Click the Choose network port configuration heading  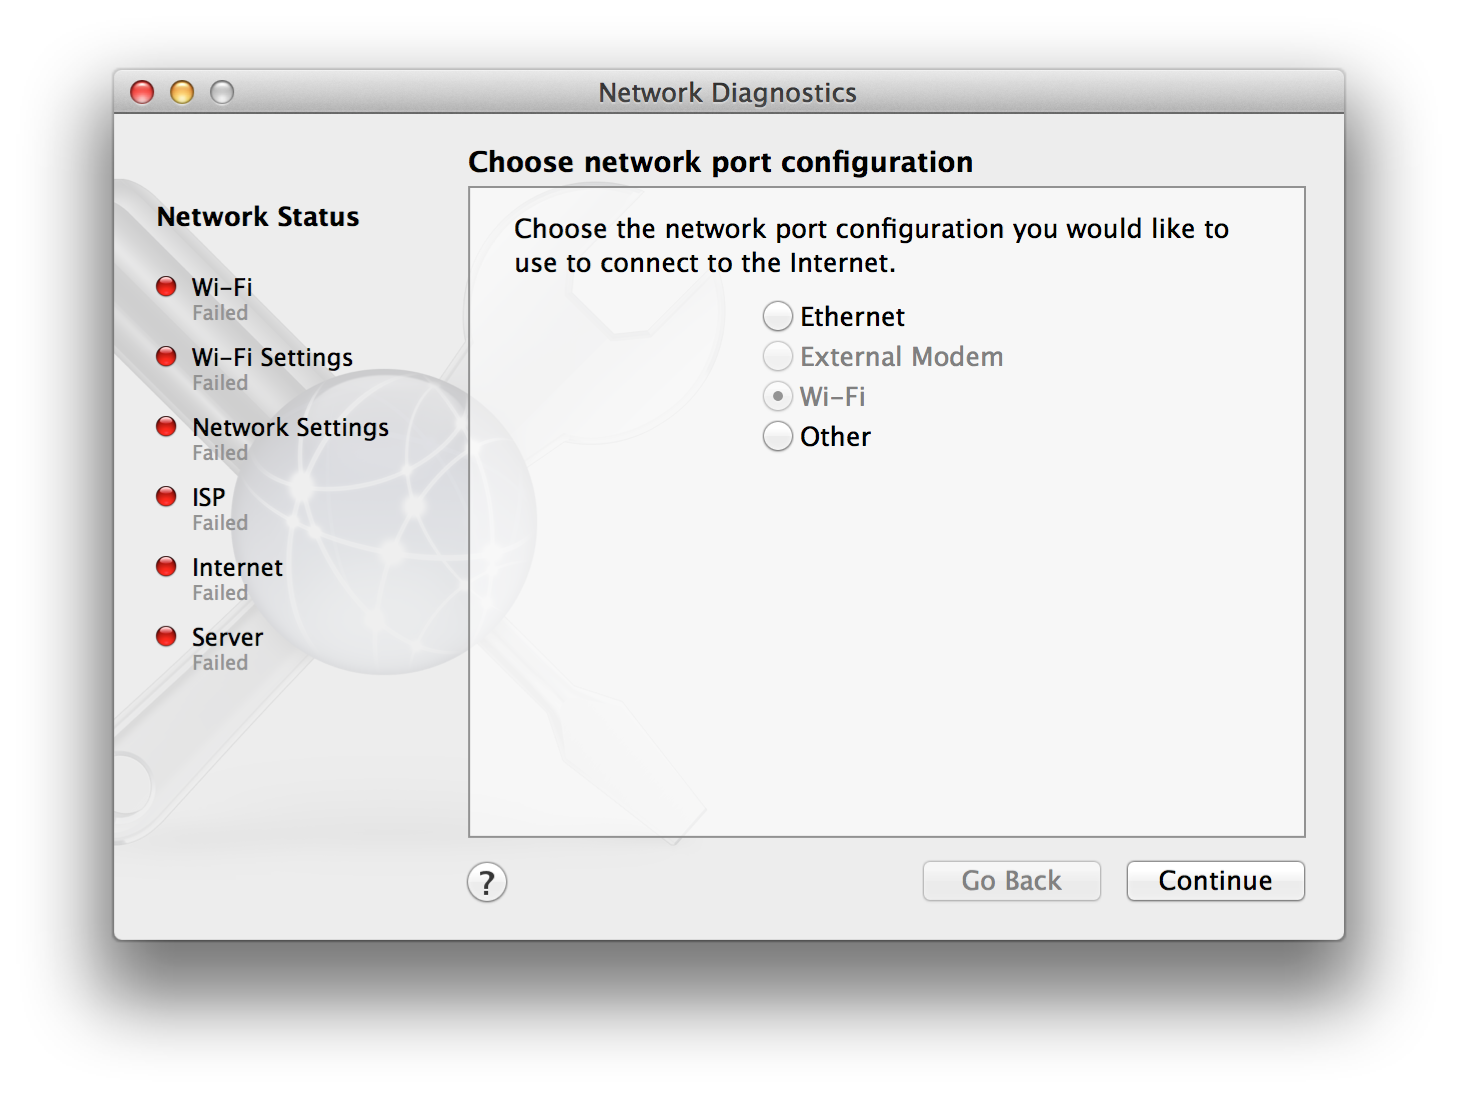[720, 162]
